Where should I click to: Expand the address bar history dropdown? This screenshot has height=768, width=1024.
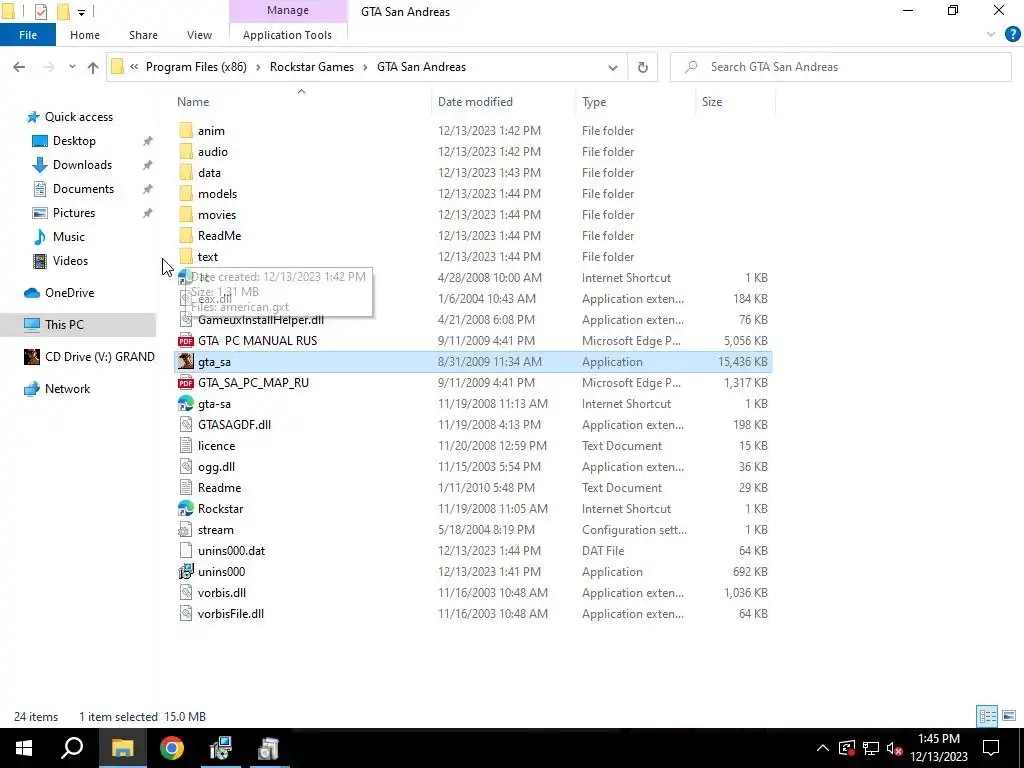pos(613,67)
